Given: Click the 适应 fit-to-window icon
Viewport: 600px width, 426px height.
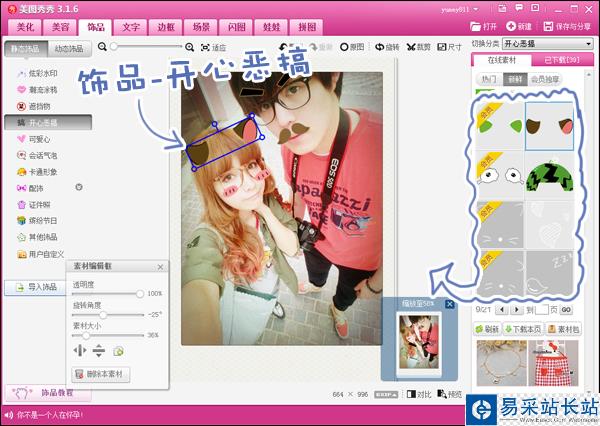Looking at the screenshot, I should pos(205,47).
